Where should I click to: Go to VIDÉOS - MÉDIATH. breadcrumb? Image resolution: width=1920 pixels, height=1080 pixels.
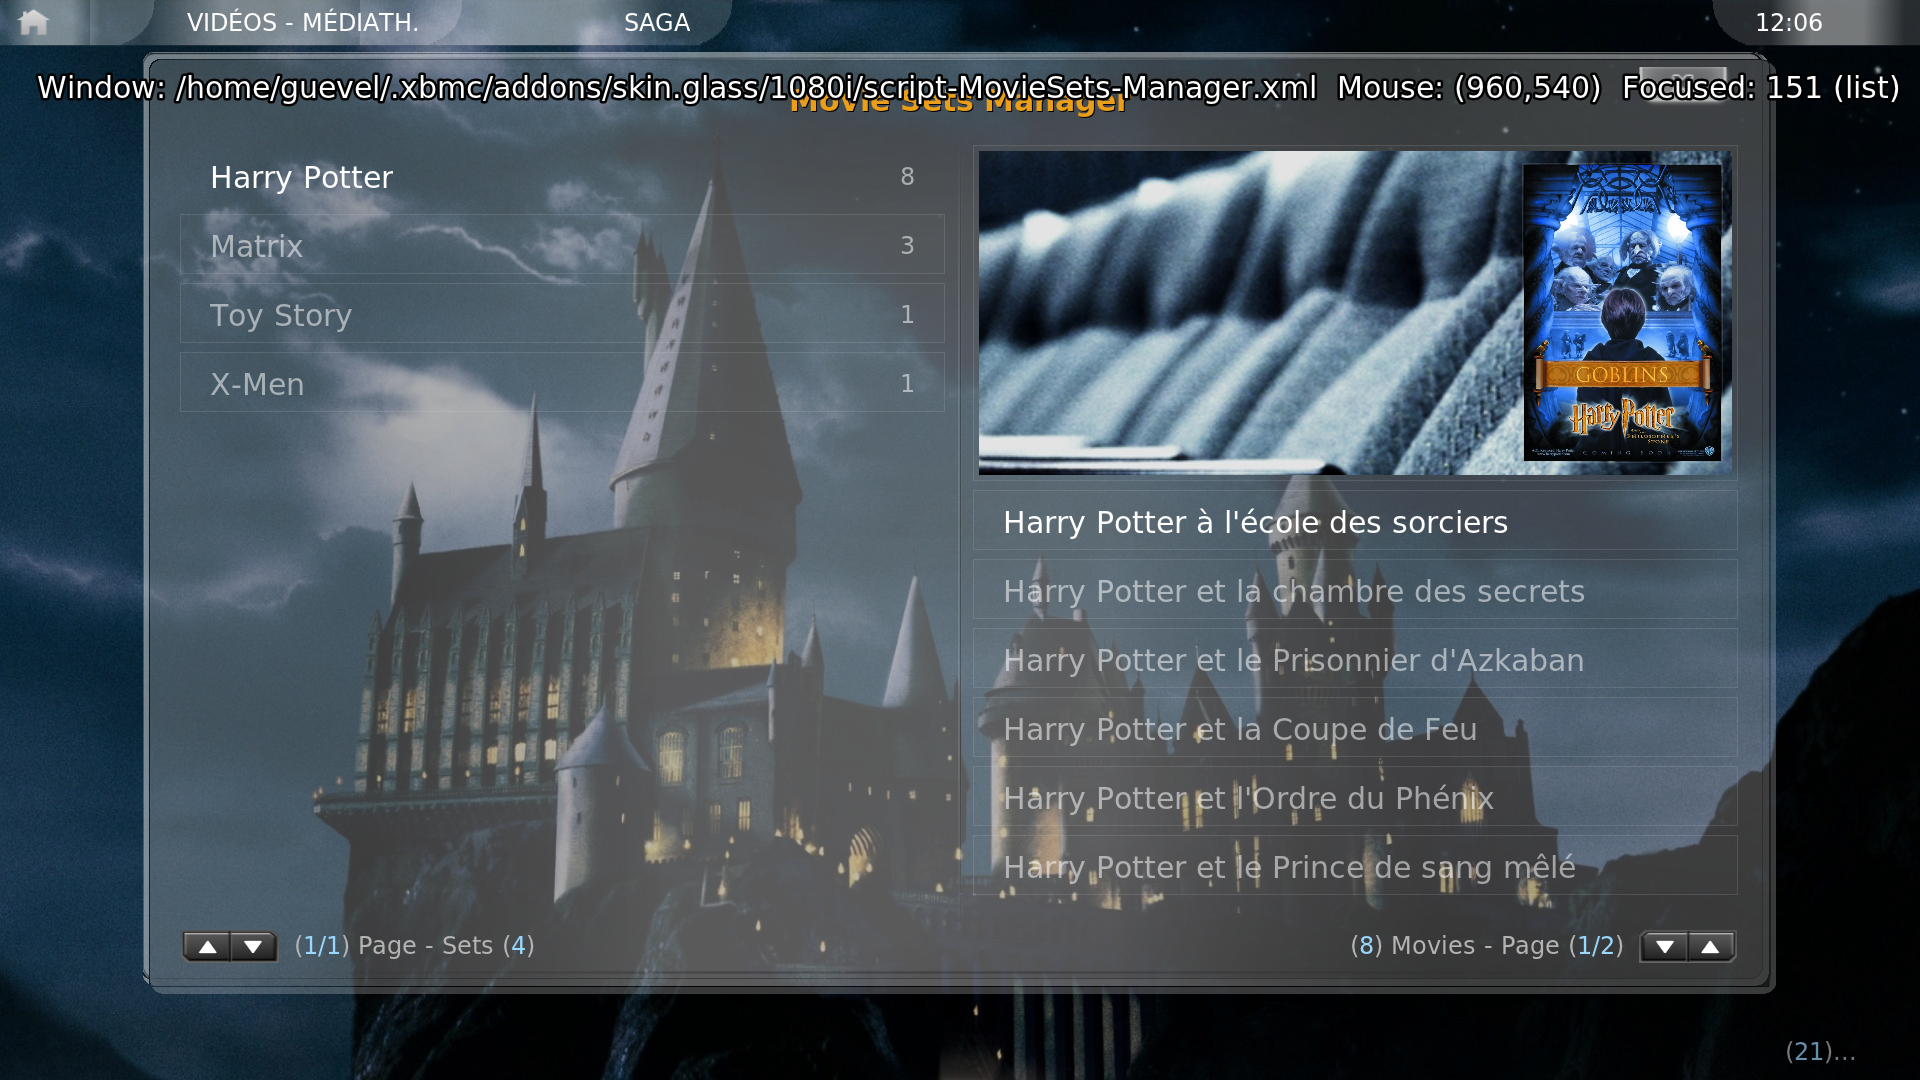tap(302, 22)
